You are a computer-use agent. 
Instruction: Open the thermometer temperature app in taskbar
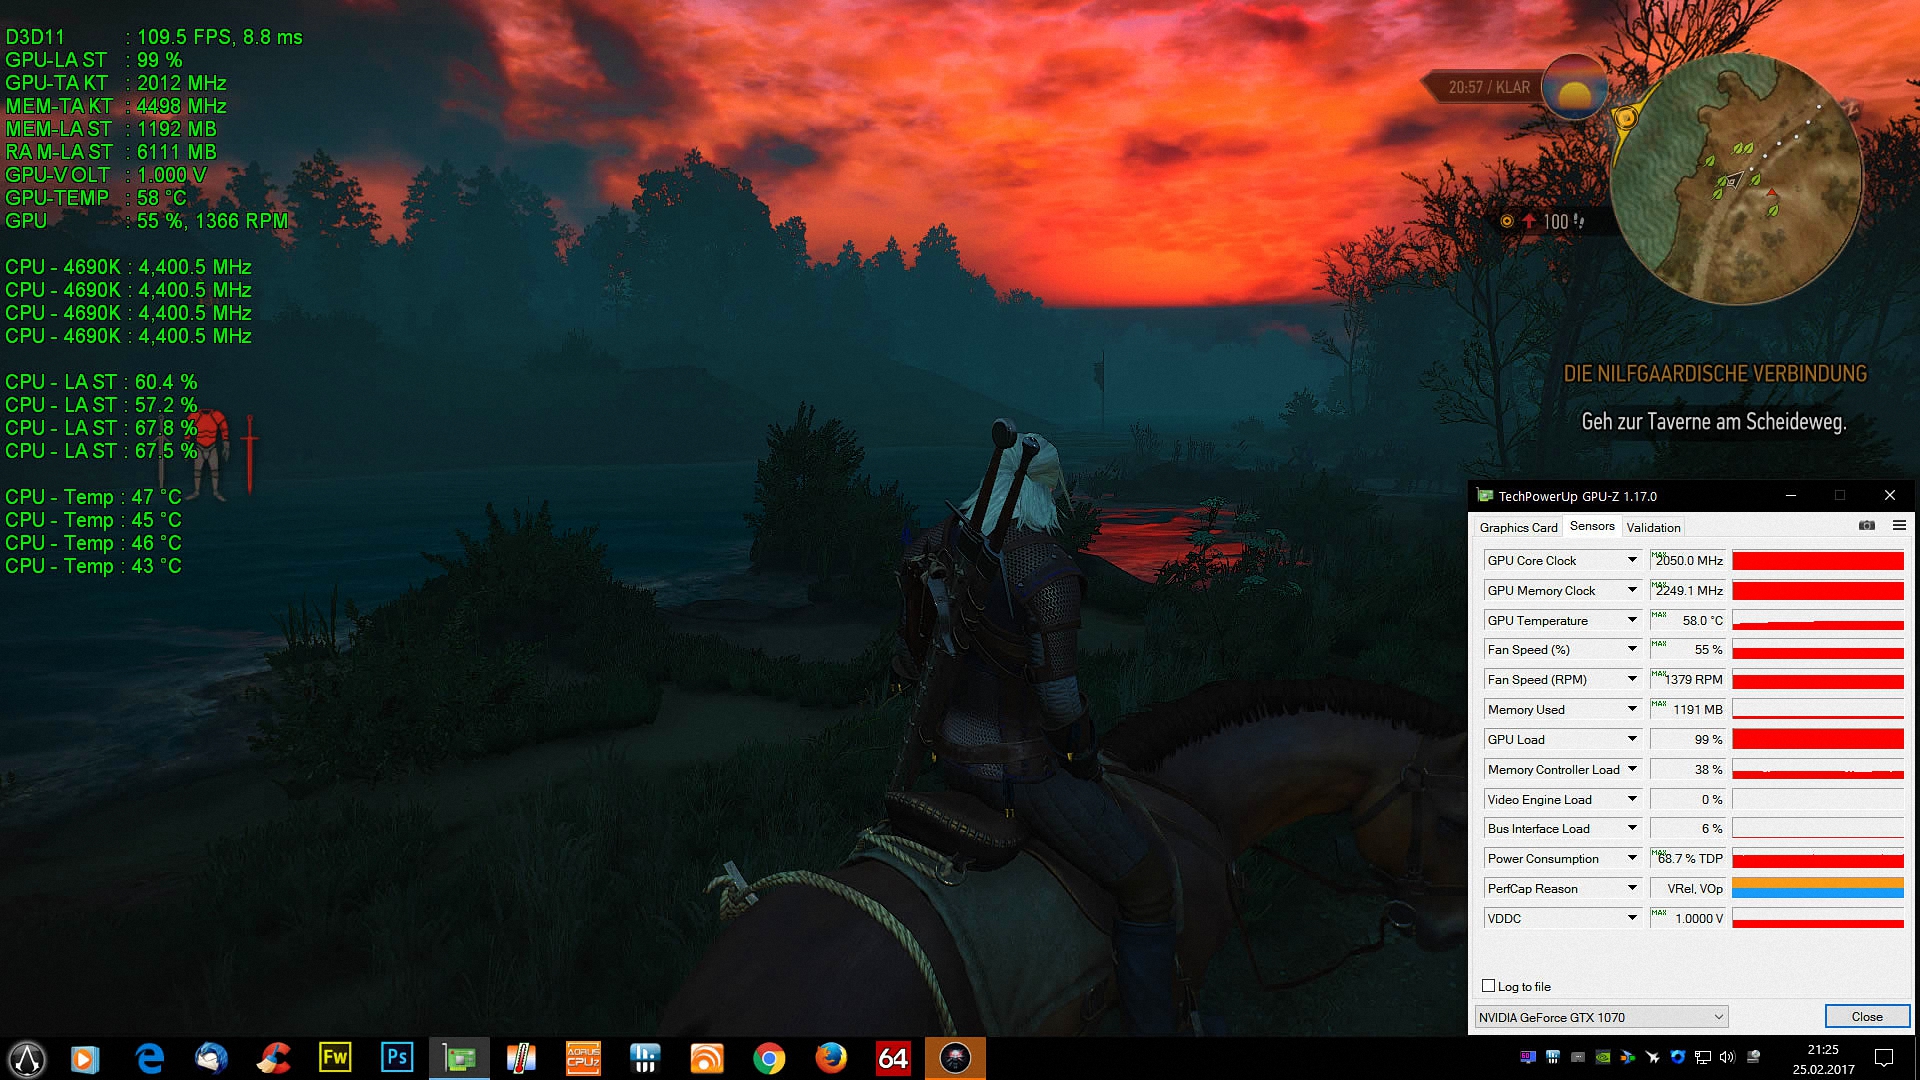pyautogui.click(x=521, y=1058)
